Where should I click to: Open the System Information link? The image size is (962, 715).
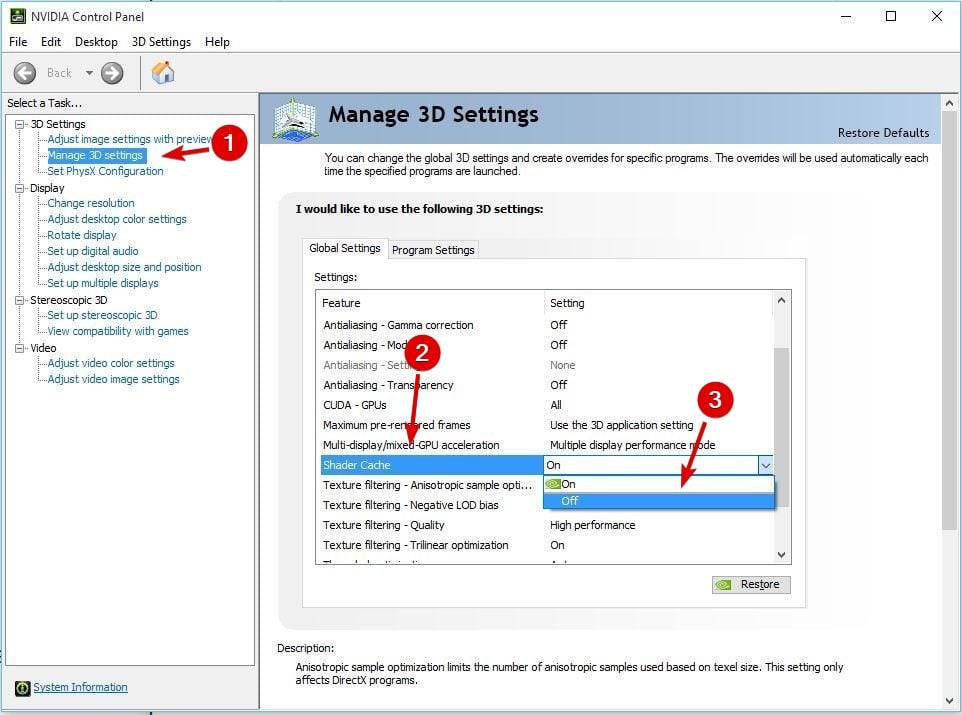(80, 687)
